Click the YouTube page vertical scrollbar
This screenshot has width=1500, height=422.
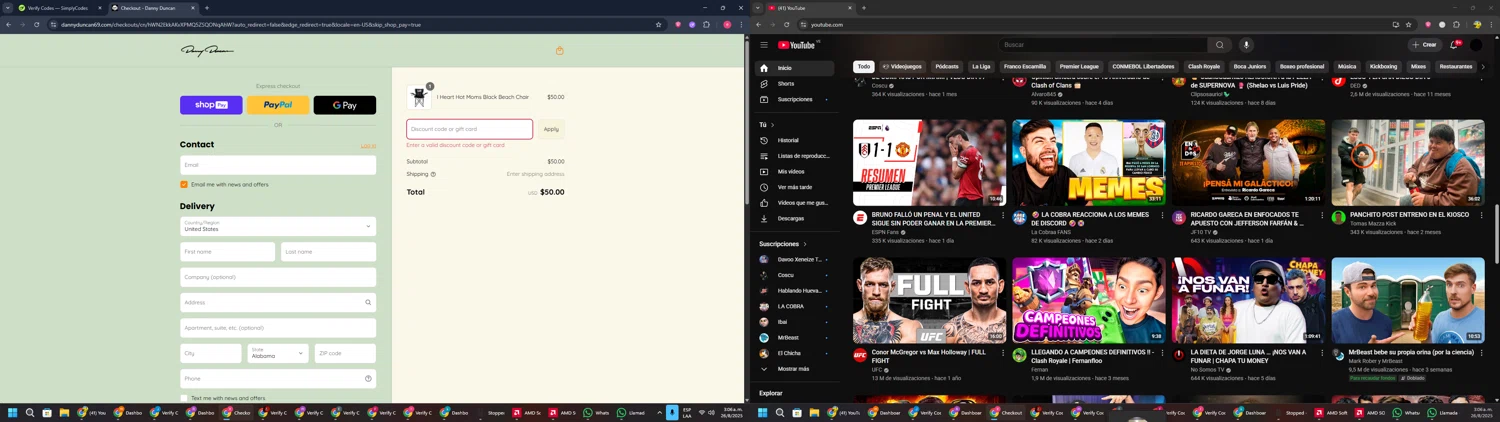coord(1496,235)
